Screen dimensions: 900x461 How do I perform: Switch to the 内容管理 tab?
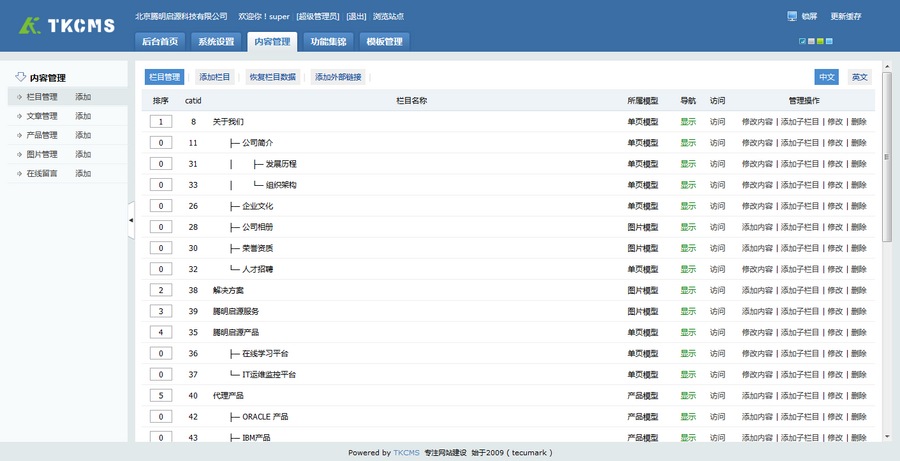tap(272, 41)
